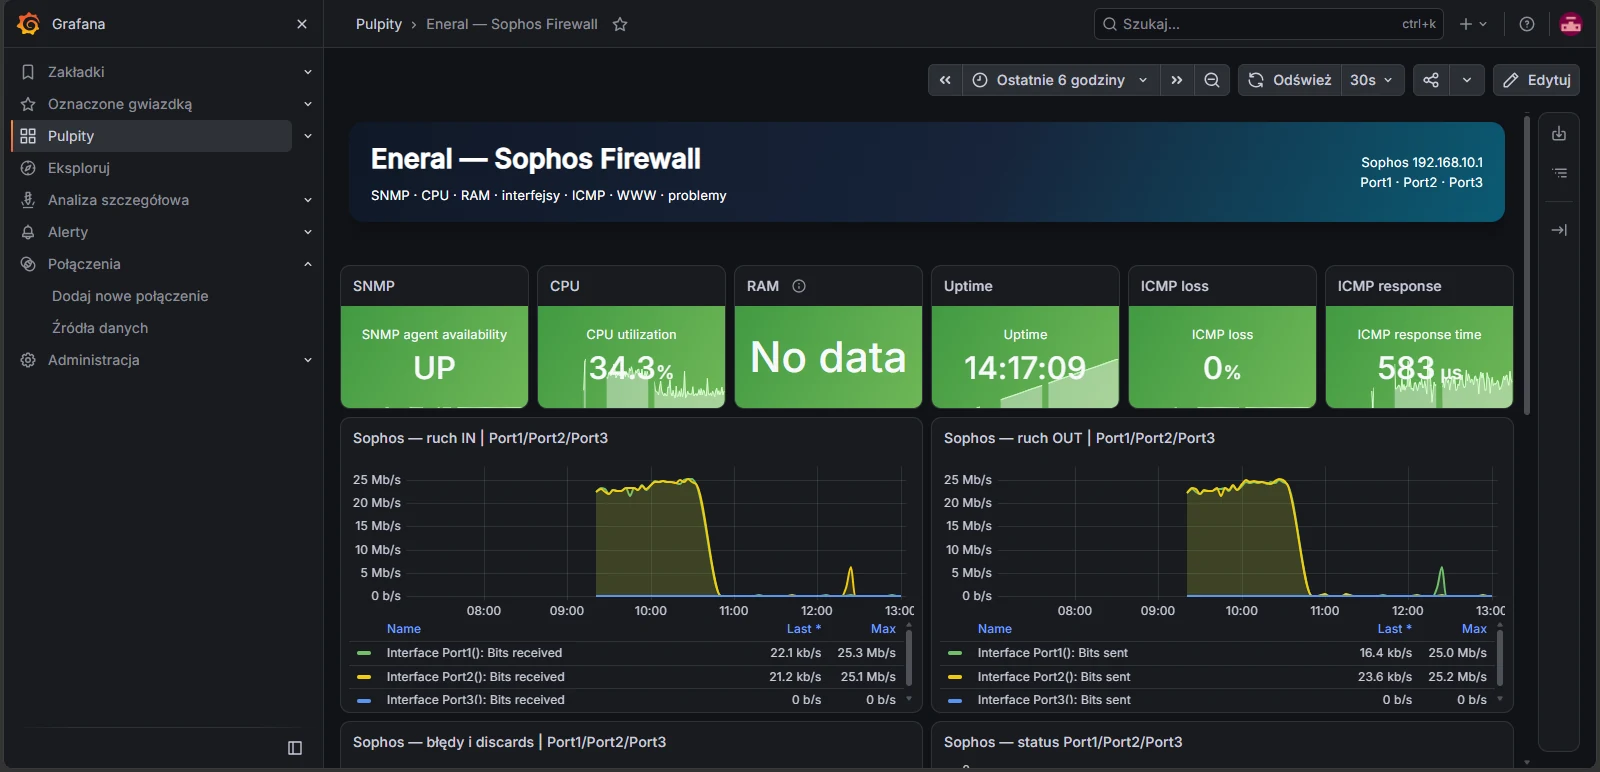This screenshot has height=772, width=1600.
Task: Star the Eneral Sophos Firewall dashboard
Action: point(620,24)
